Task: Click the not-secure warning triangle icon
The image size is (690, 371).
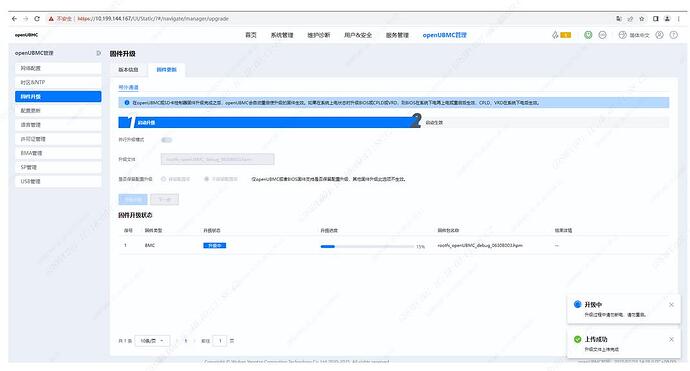Action: [51, 18]
